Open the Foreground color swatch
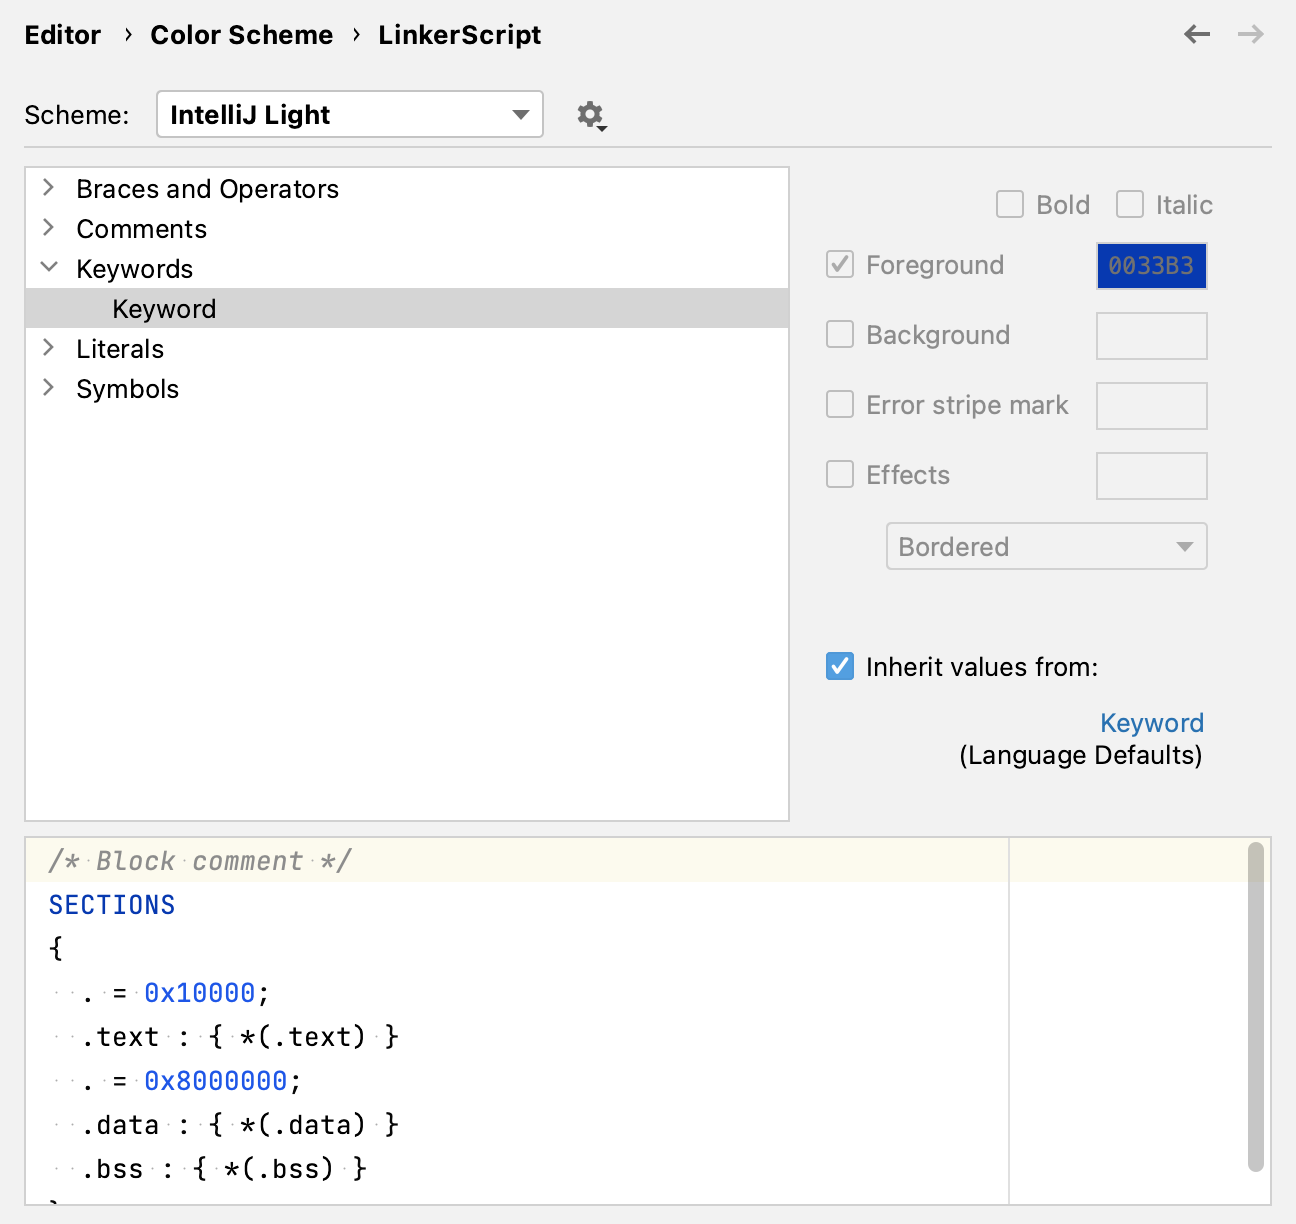Screen dimensions: 1296x1224 coord(1151,265)
